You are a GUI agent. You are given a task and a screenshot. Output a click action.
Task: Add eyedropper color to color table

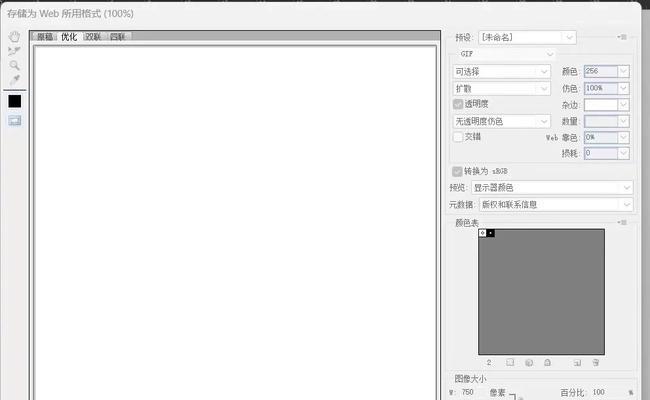tap(577, 363)
